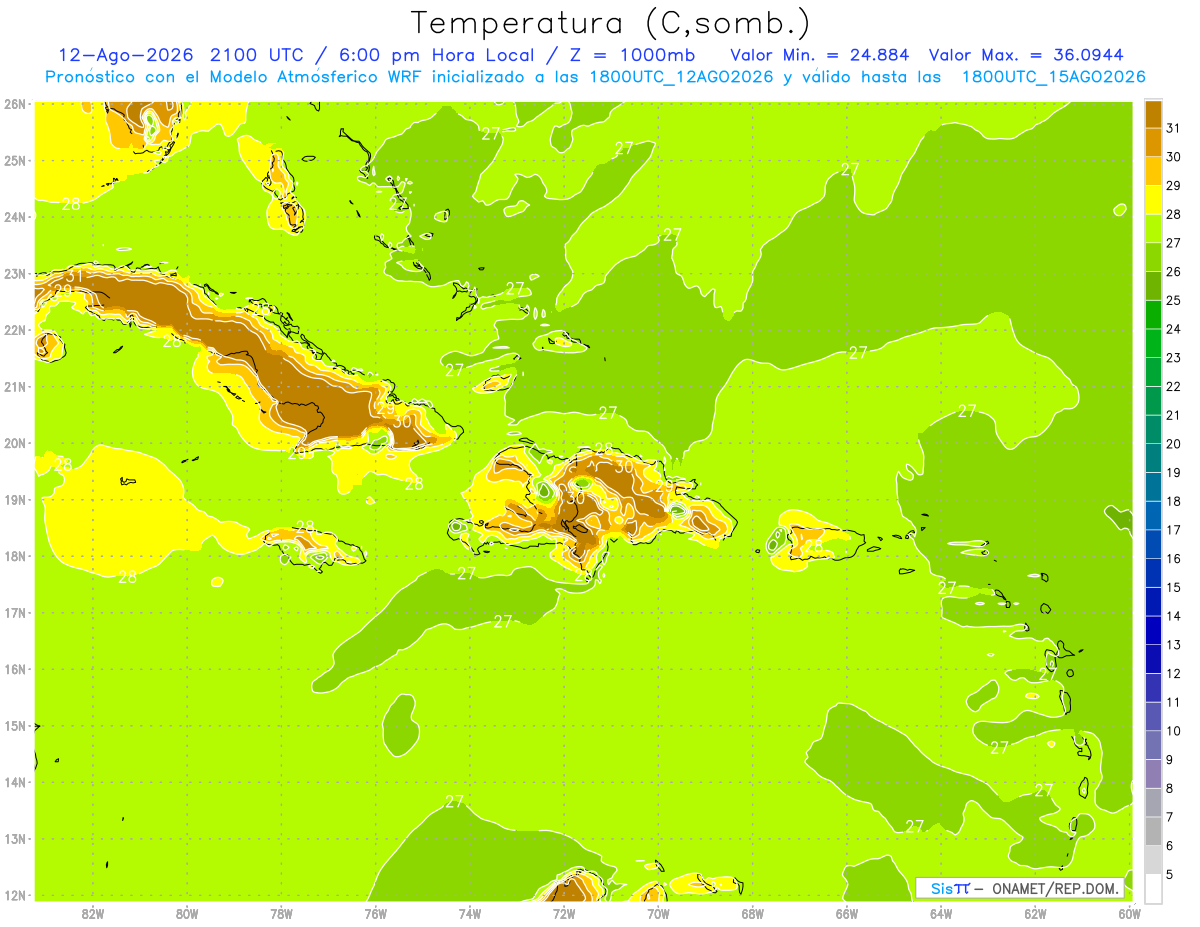Screen dimensions: 1200x927
Task: Click the 68W longitude axis label
Action: (x=753, y=913)
